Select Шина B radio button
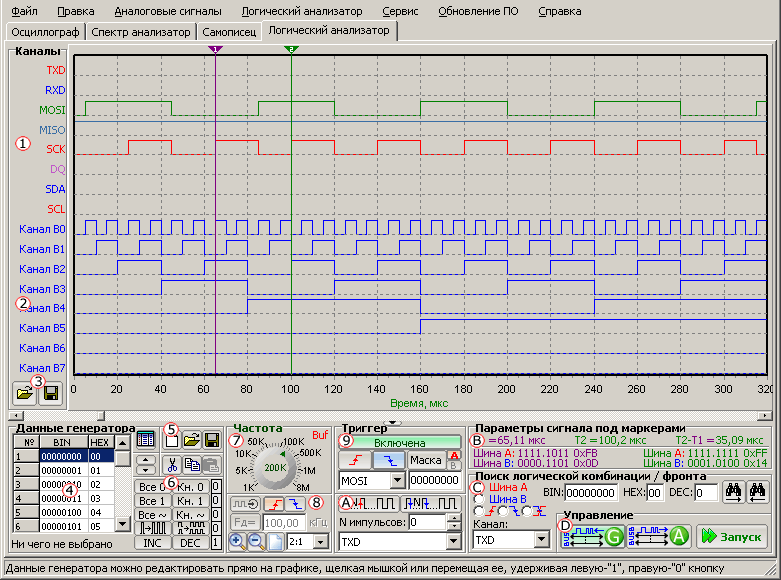This screenshot has width=781, height=580. click(x=478, y=499)
